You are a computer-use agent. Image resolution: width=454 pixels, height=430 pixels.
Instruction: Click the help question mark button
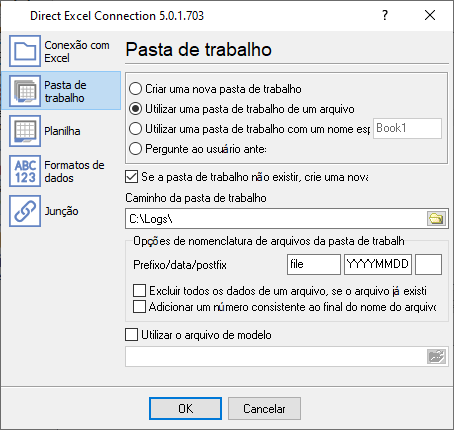[x=385, y=15]
